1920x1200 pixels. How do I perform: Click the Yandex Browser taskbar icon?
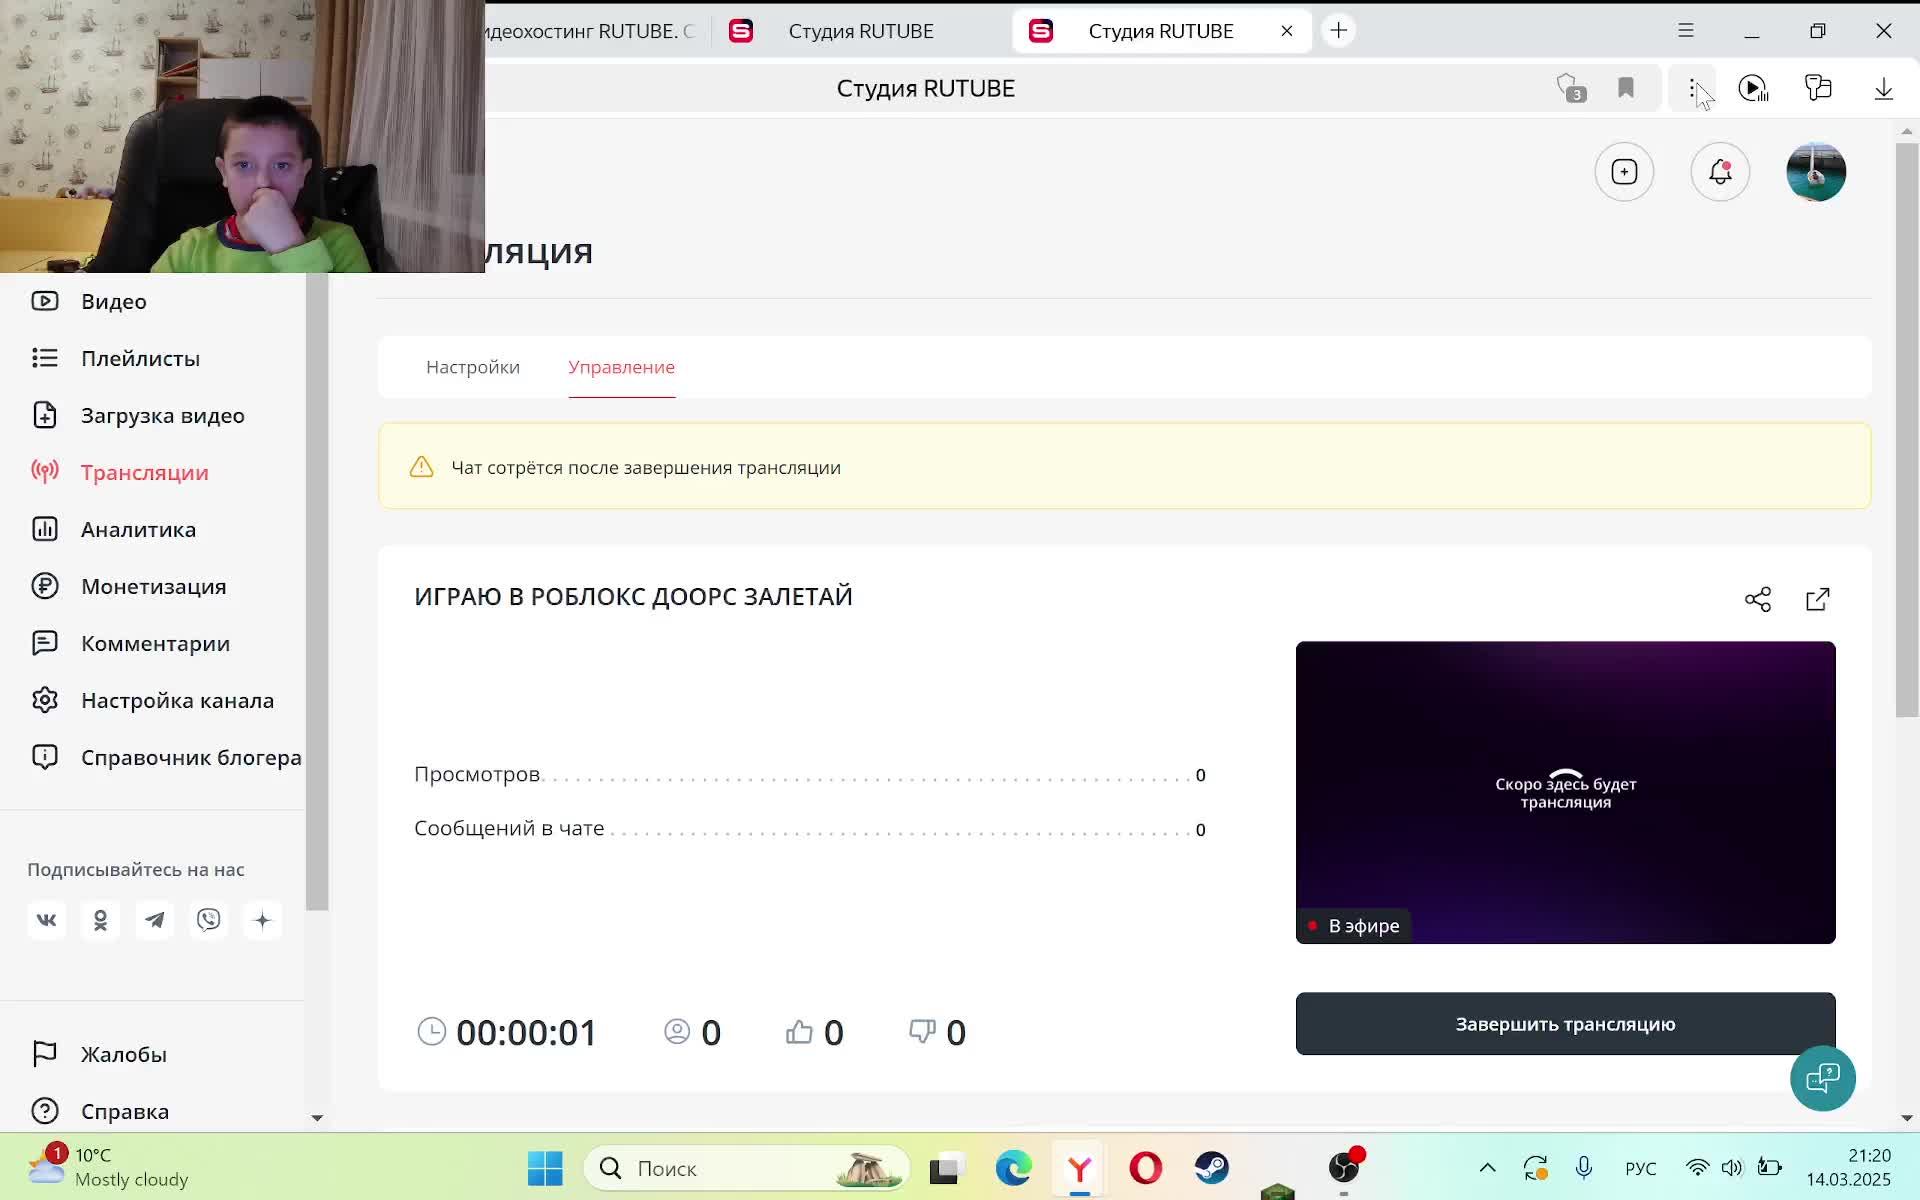[1079, 1168]
